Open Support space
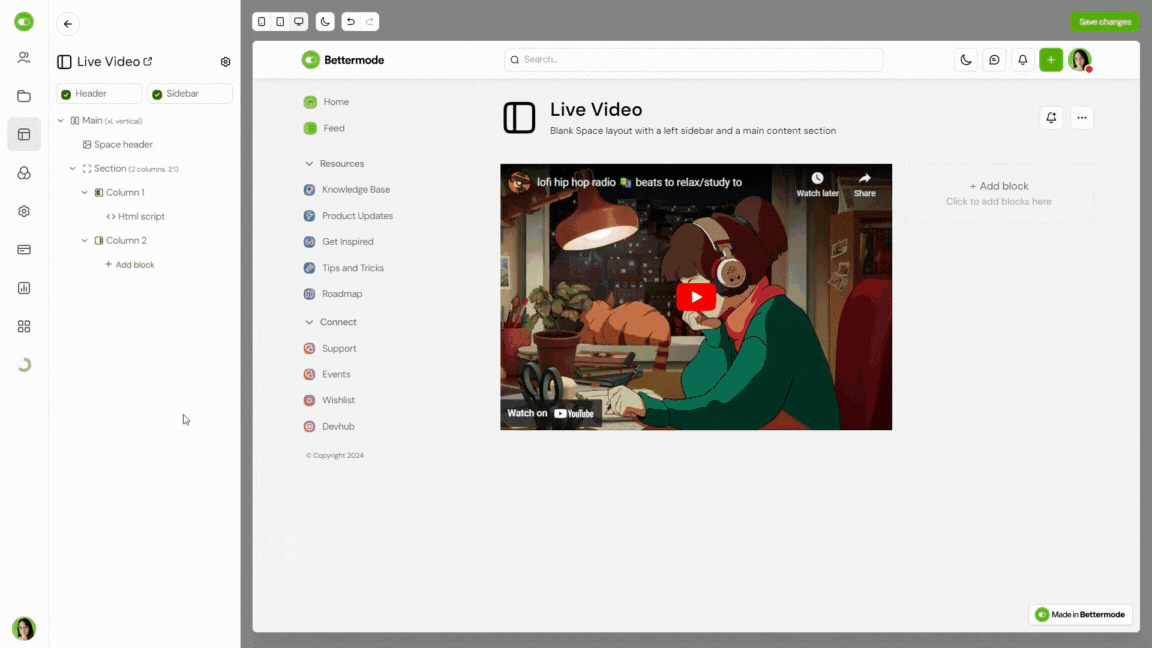Image resolution: width=1152 pixels, height=648 pixels. point(330,348)
